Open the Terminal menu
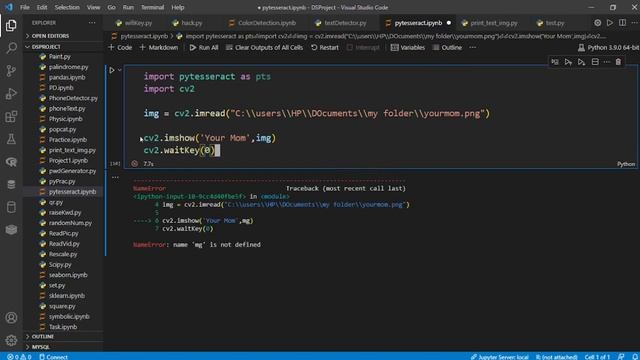640x360 pixels. point(152,7)
